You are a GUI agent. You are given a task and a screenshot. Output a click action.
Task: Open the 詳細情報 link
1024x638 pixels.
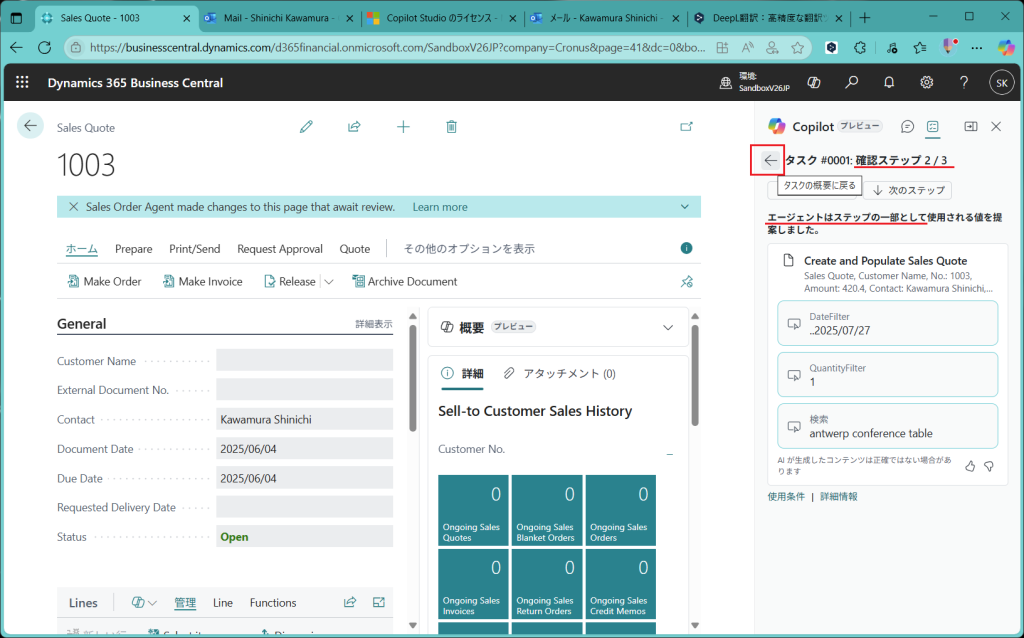pos(839,496)
